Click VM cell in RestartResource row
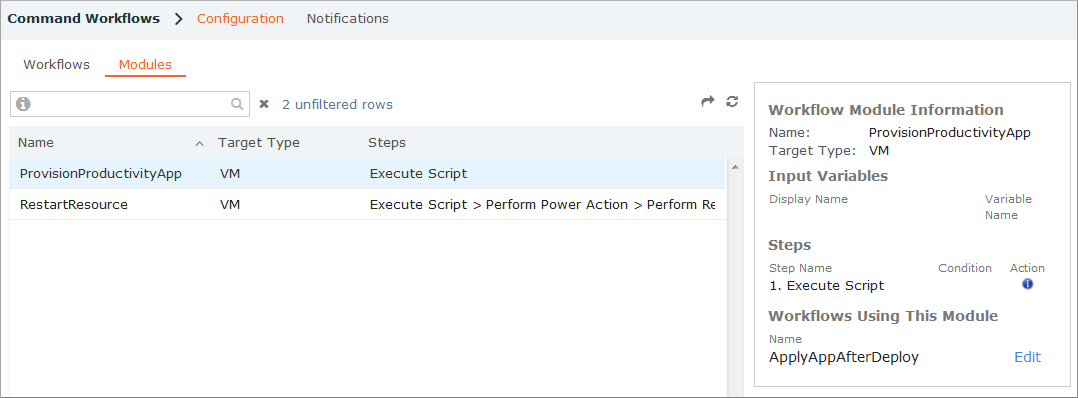 coord(230,205)
